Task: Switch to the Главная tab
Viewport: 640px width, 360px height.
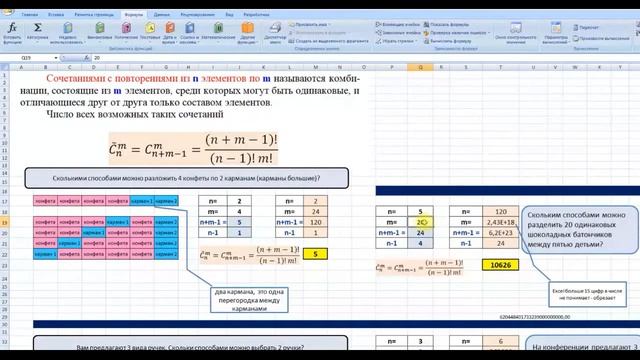Action: [29, 15]
